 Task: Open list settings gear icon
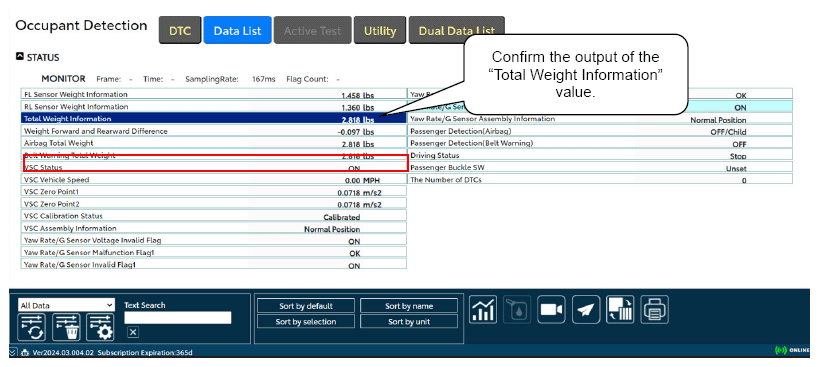[x=100, y=327]
